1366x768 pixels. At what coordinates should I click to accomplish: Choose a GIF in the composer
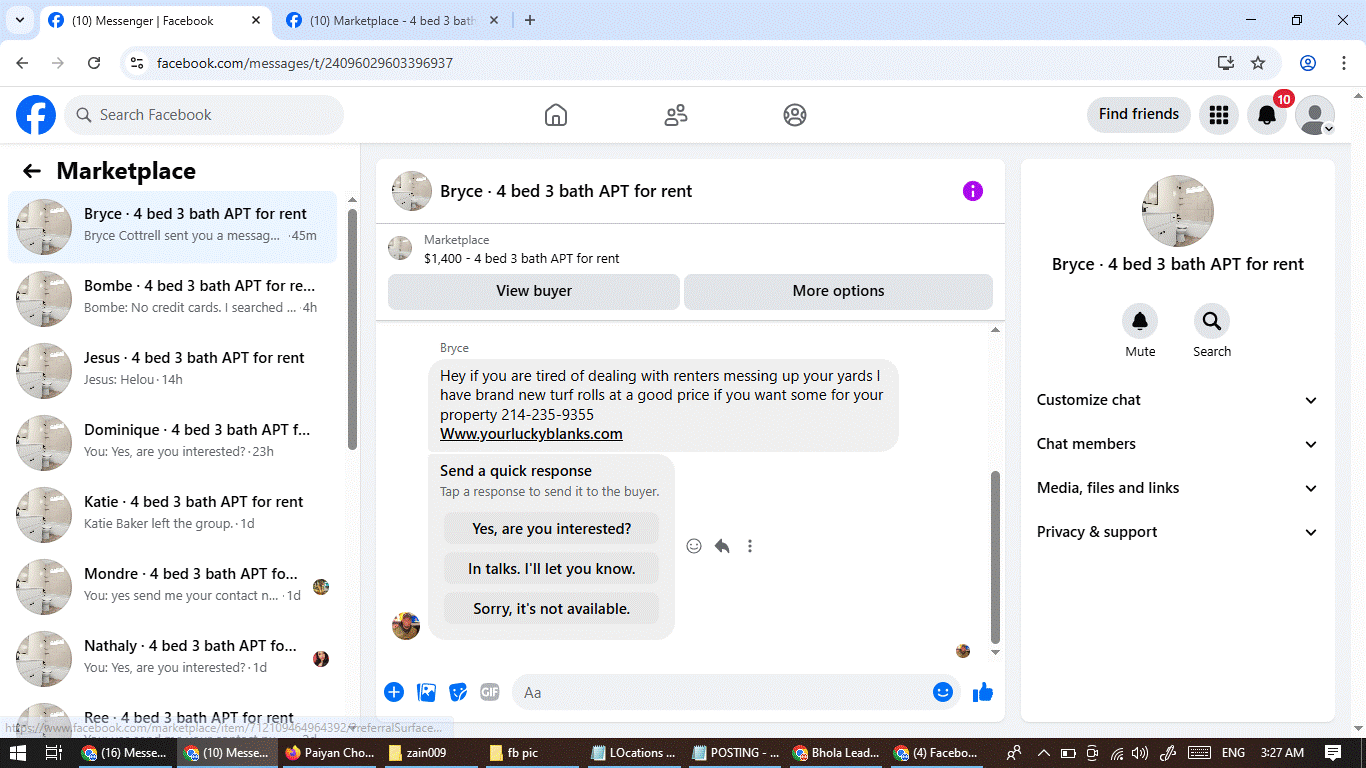(489, 692)
